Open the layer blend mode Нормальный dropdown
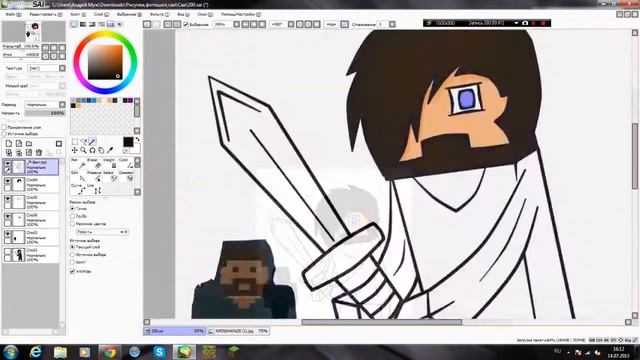640x360 pixels. pyautogui.click(x=44, y=104)
